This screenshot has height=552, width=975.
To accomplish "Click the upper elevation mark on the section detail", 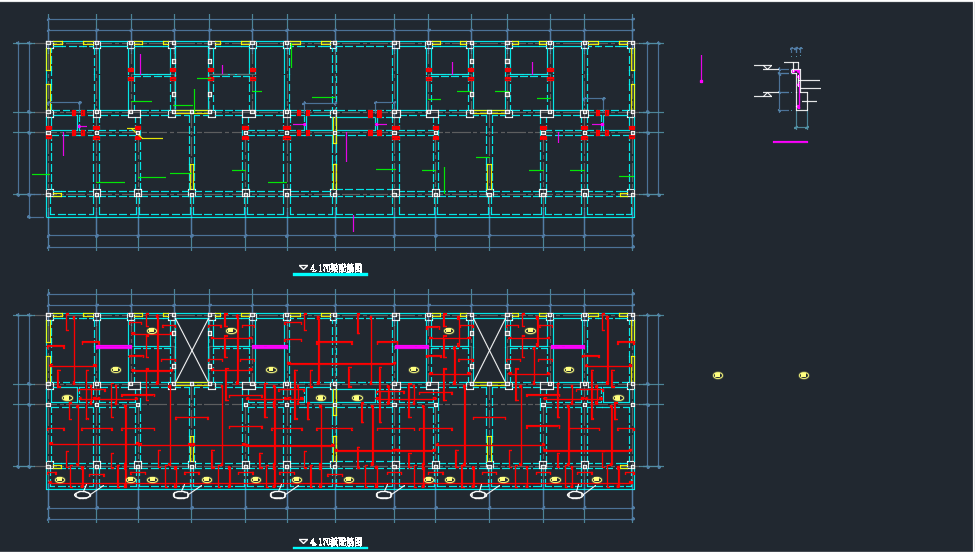I will (767, 67).
